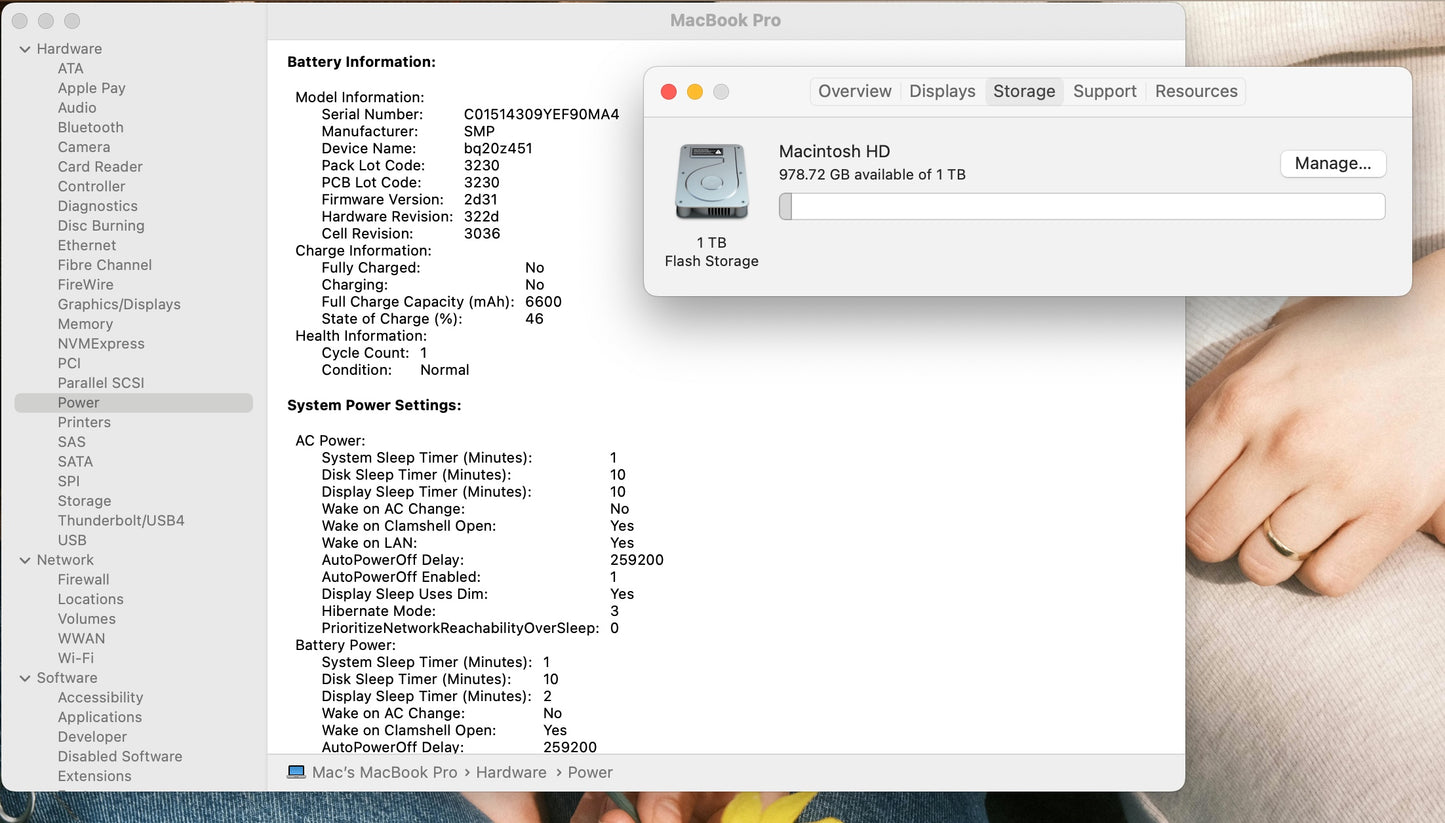Screen dimensions: 1445x823
Task: Select Applications under Software
Action: pos(100,717)
